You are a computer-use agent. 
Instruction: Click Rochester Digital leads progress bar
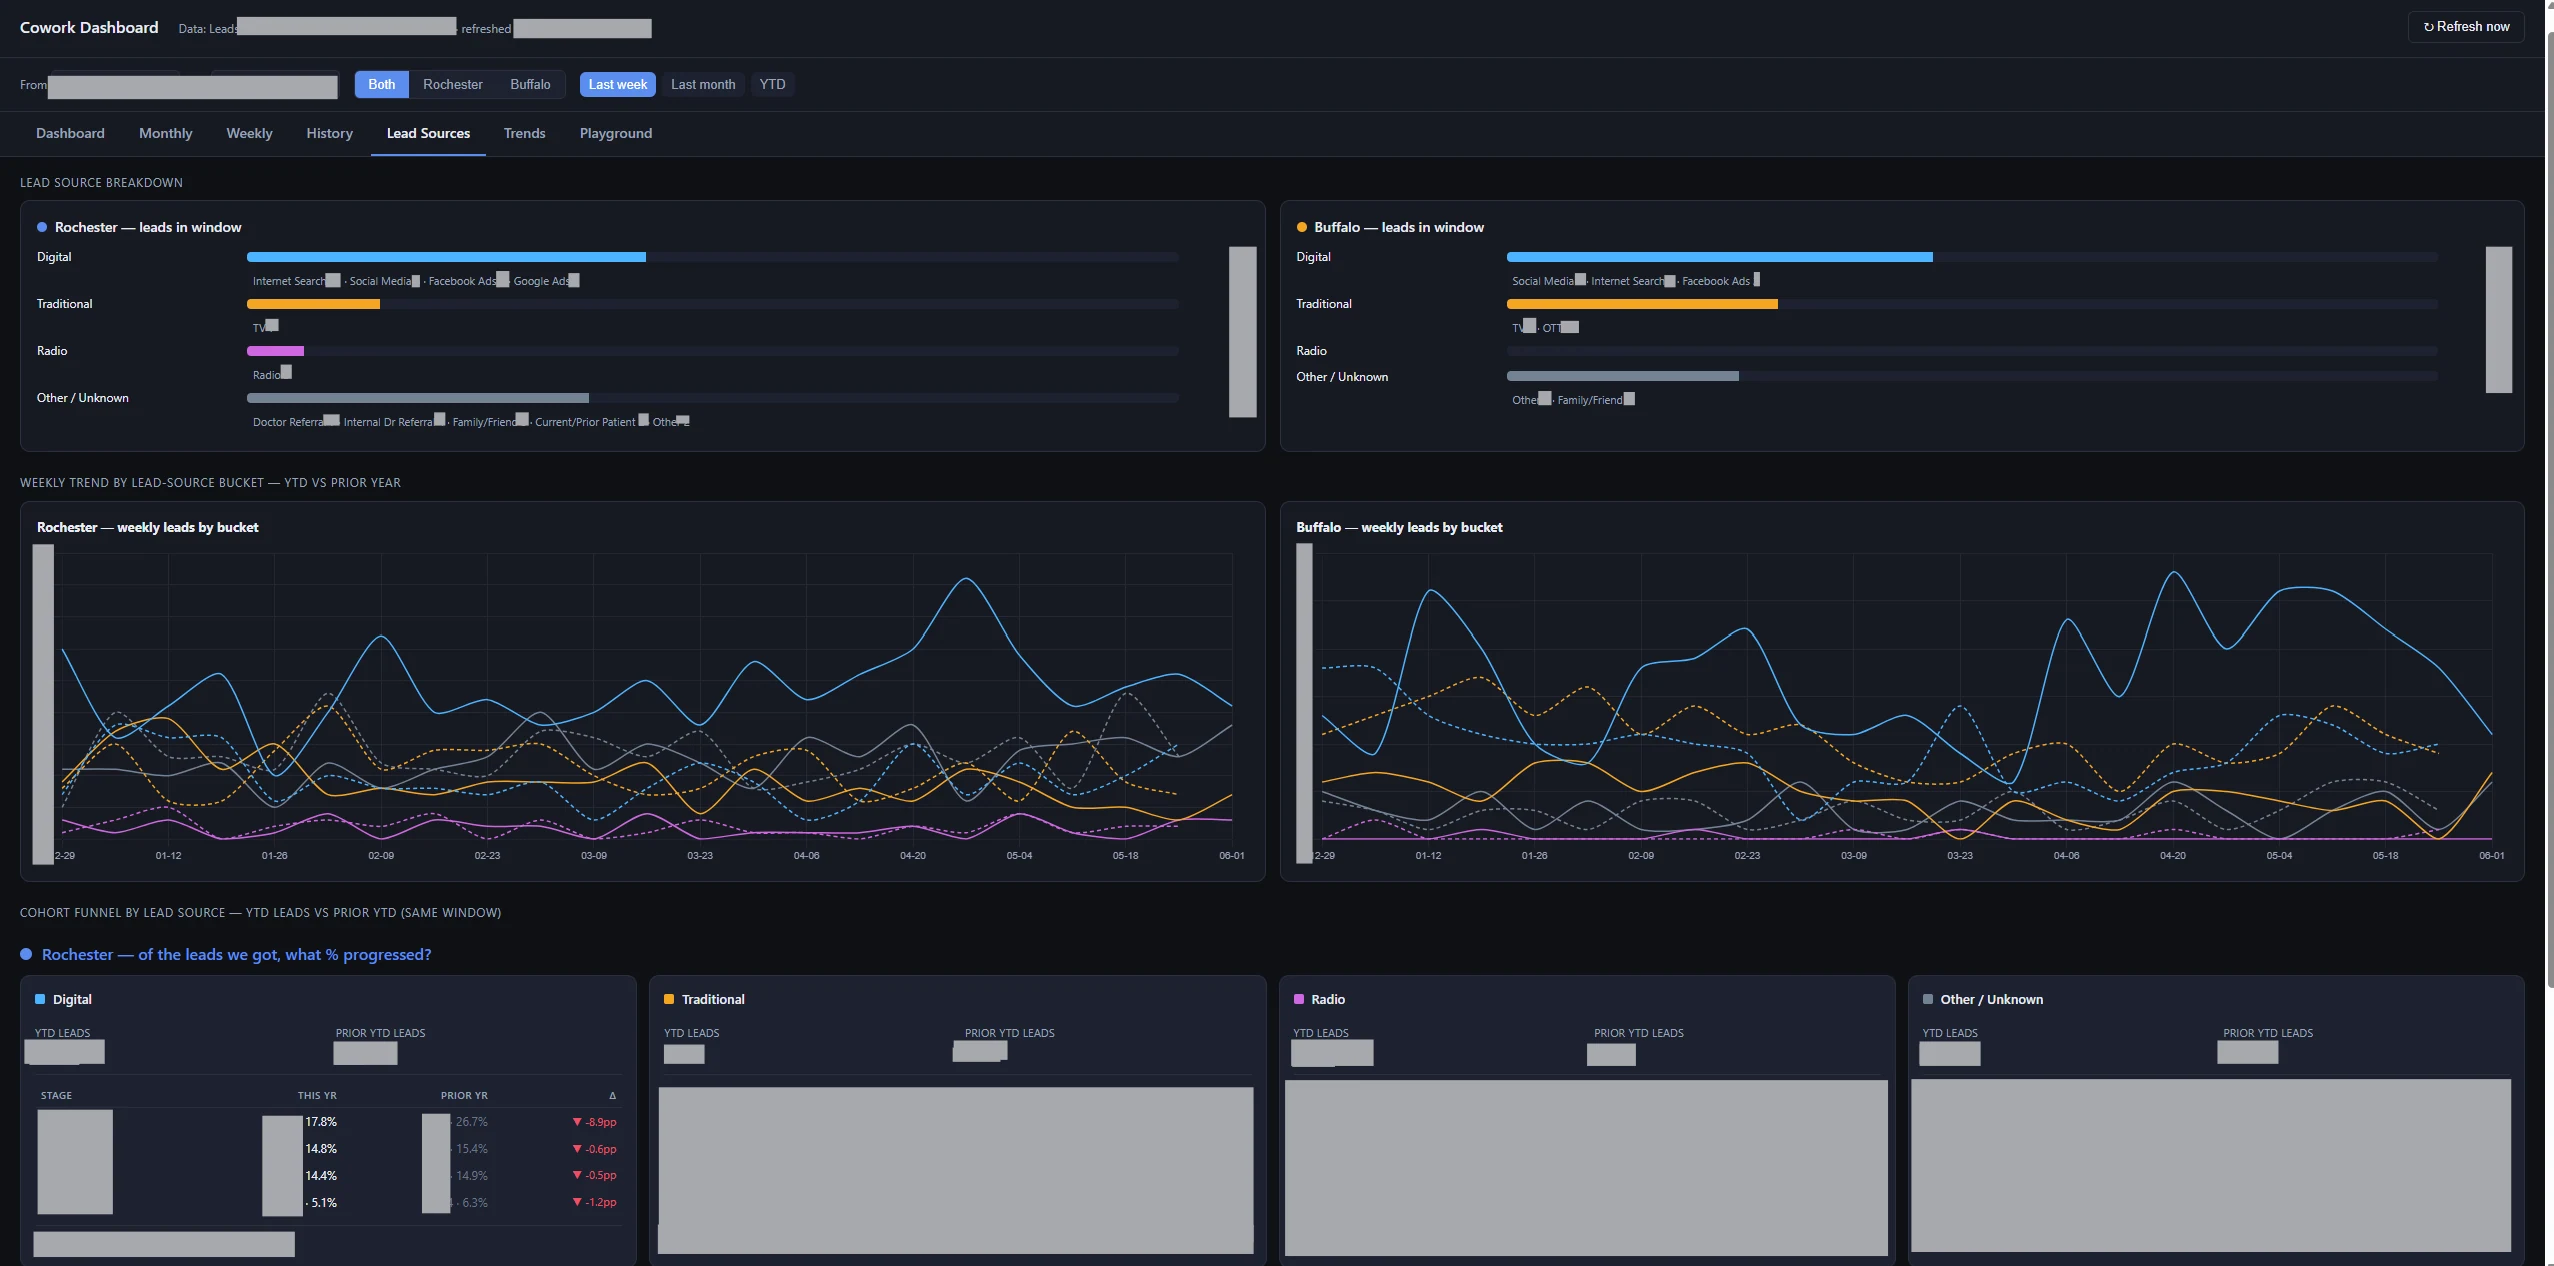[713, 257]
